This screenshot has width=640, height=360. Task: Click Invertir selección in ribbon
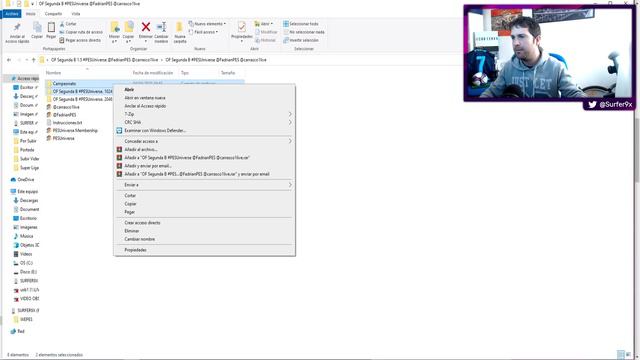coord(301,40)
